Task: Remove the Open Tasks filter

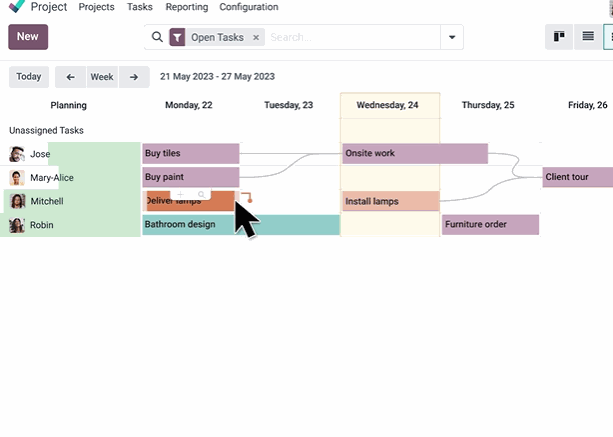Action: tap(256, 37)
